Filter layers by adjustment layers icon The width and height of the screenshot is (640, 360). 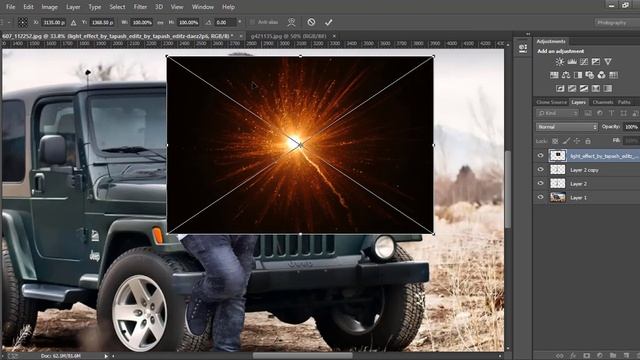click(600, 113)
